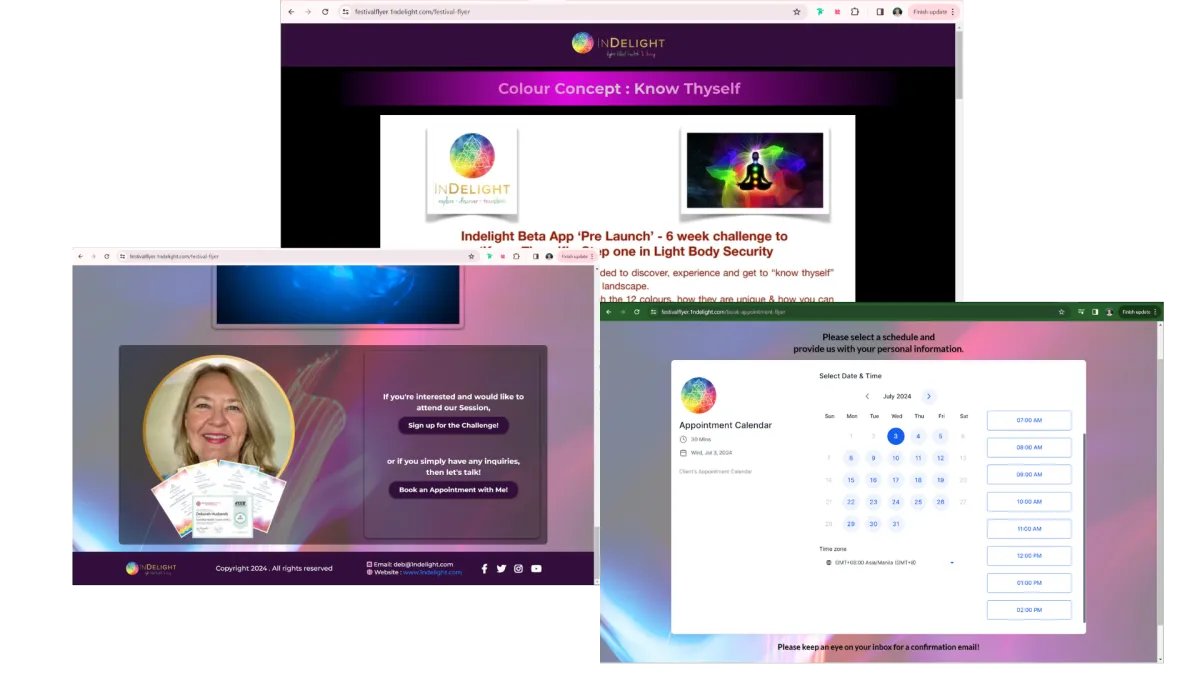Reload the Sign up flyer window page
The height and width of the screenshot is (675, 1200).
point(107,256)
